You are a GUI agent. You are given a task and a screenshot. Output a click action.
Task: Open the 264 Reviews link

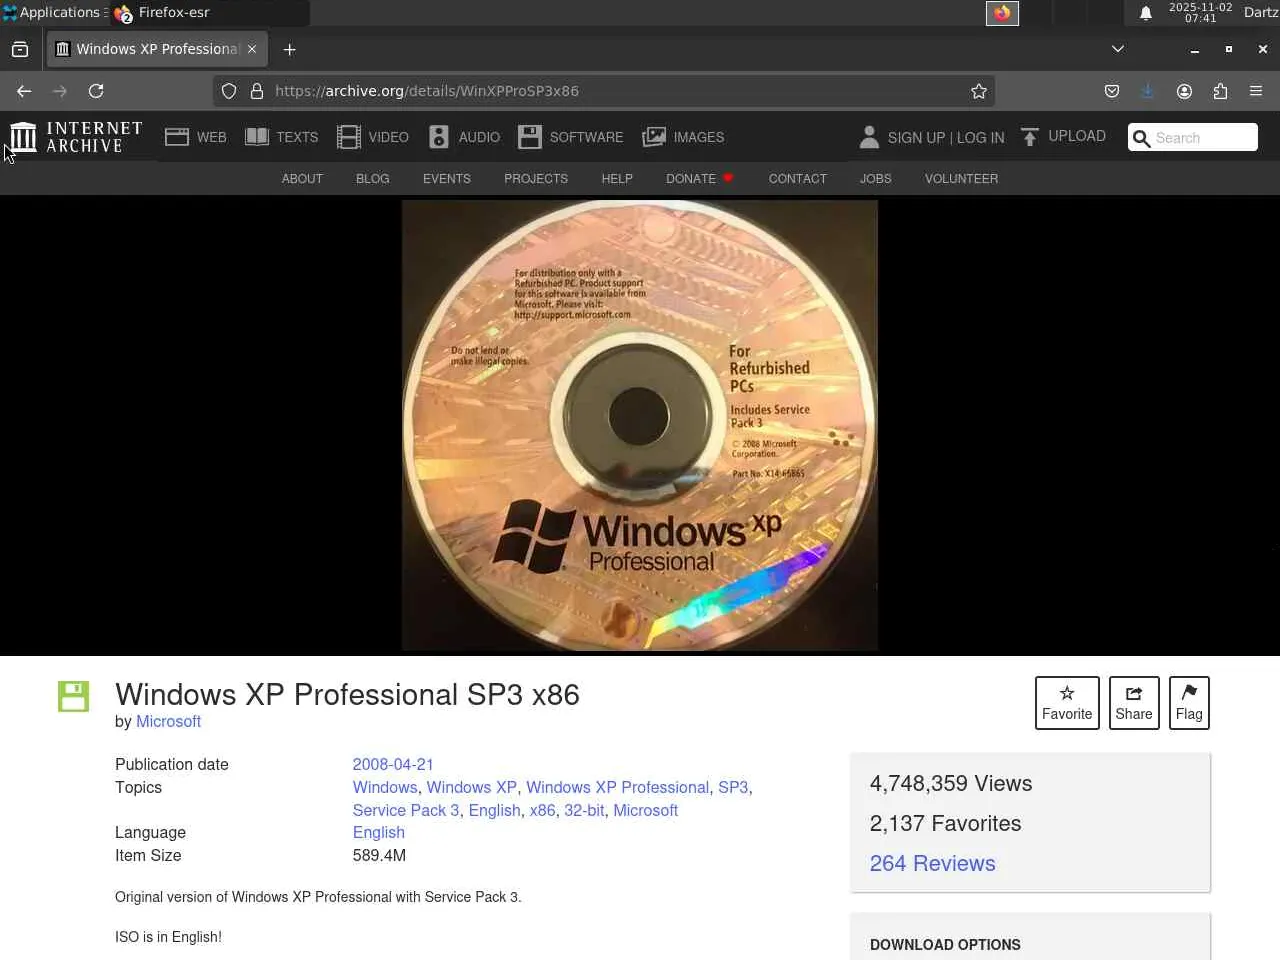tap(932, 863)
